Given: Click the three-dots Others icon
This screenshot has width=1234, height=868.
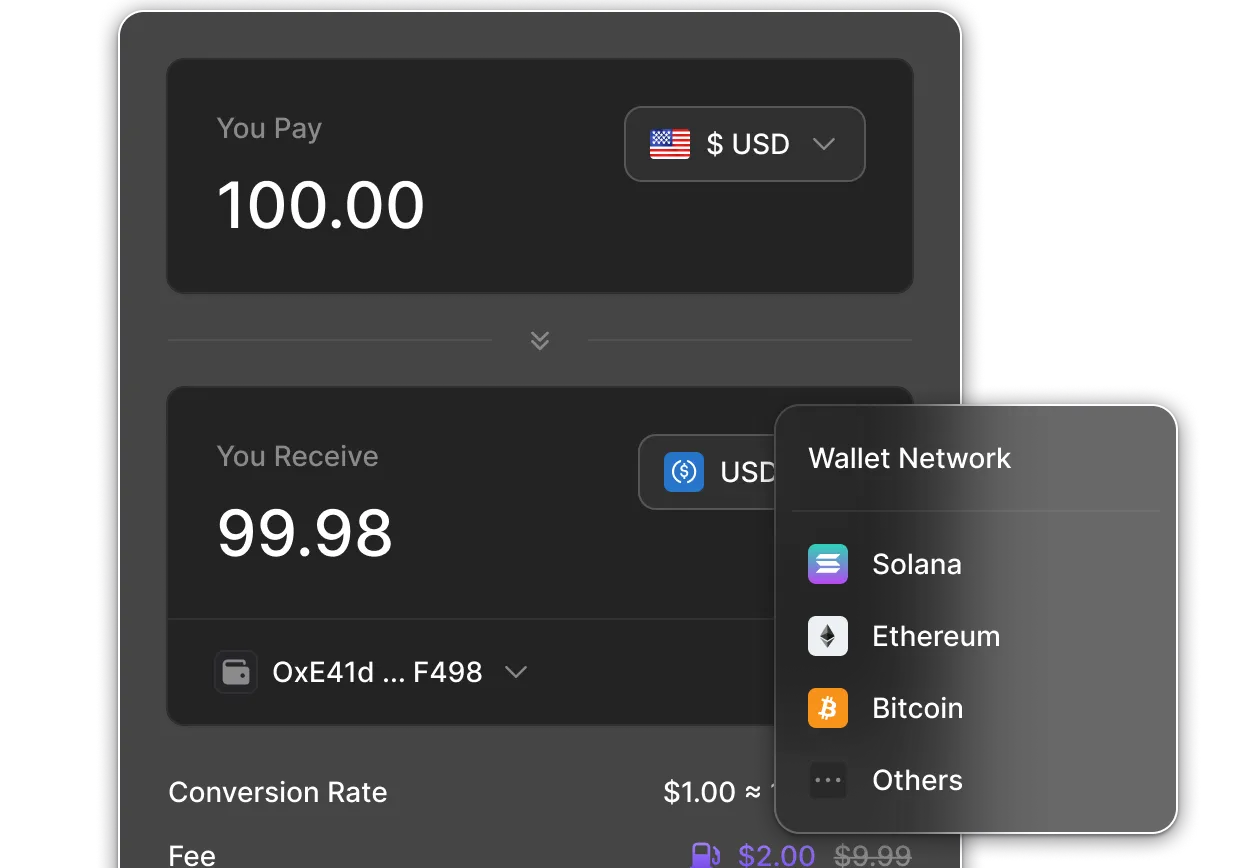Looking at the screenshot, I should click(828, 780).
